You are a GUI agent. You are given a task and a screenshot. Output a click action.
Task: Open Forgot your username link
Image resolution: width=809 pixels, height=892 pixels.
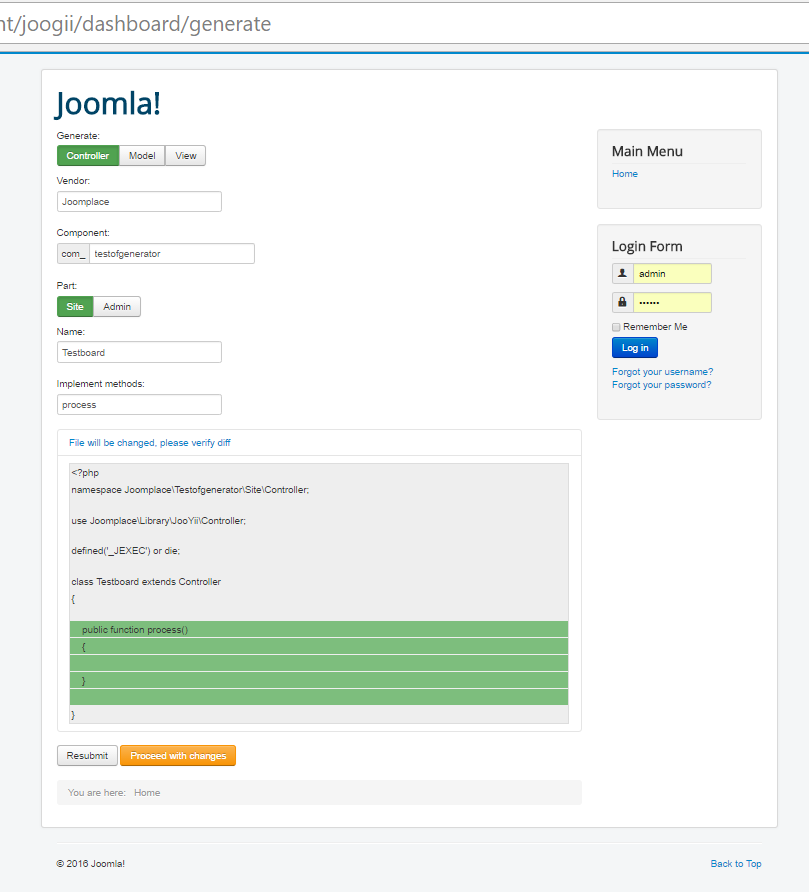[x=662, y=371]
